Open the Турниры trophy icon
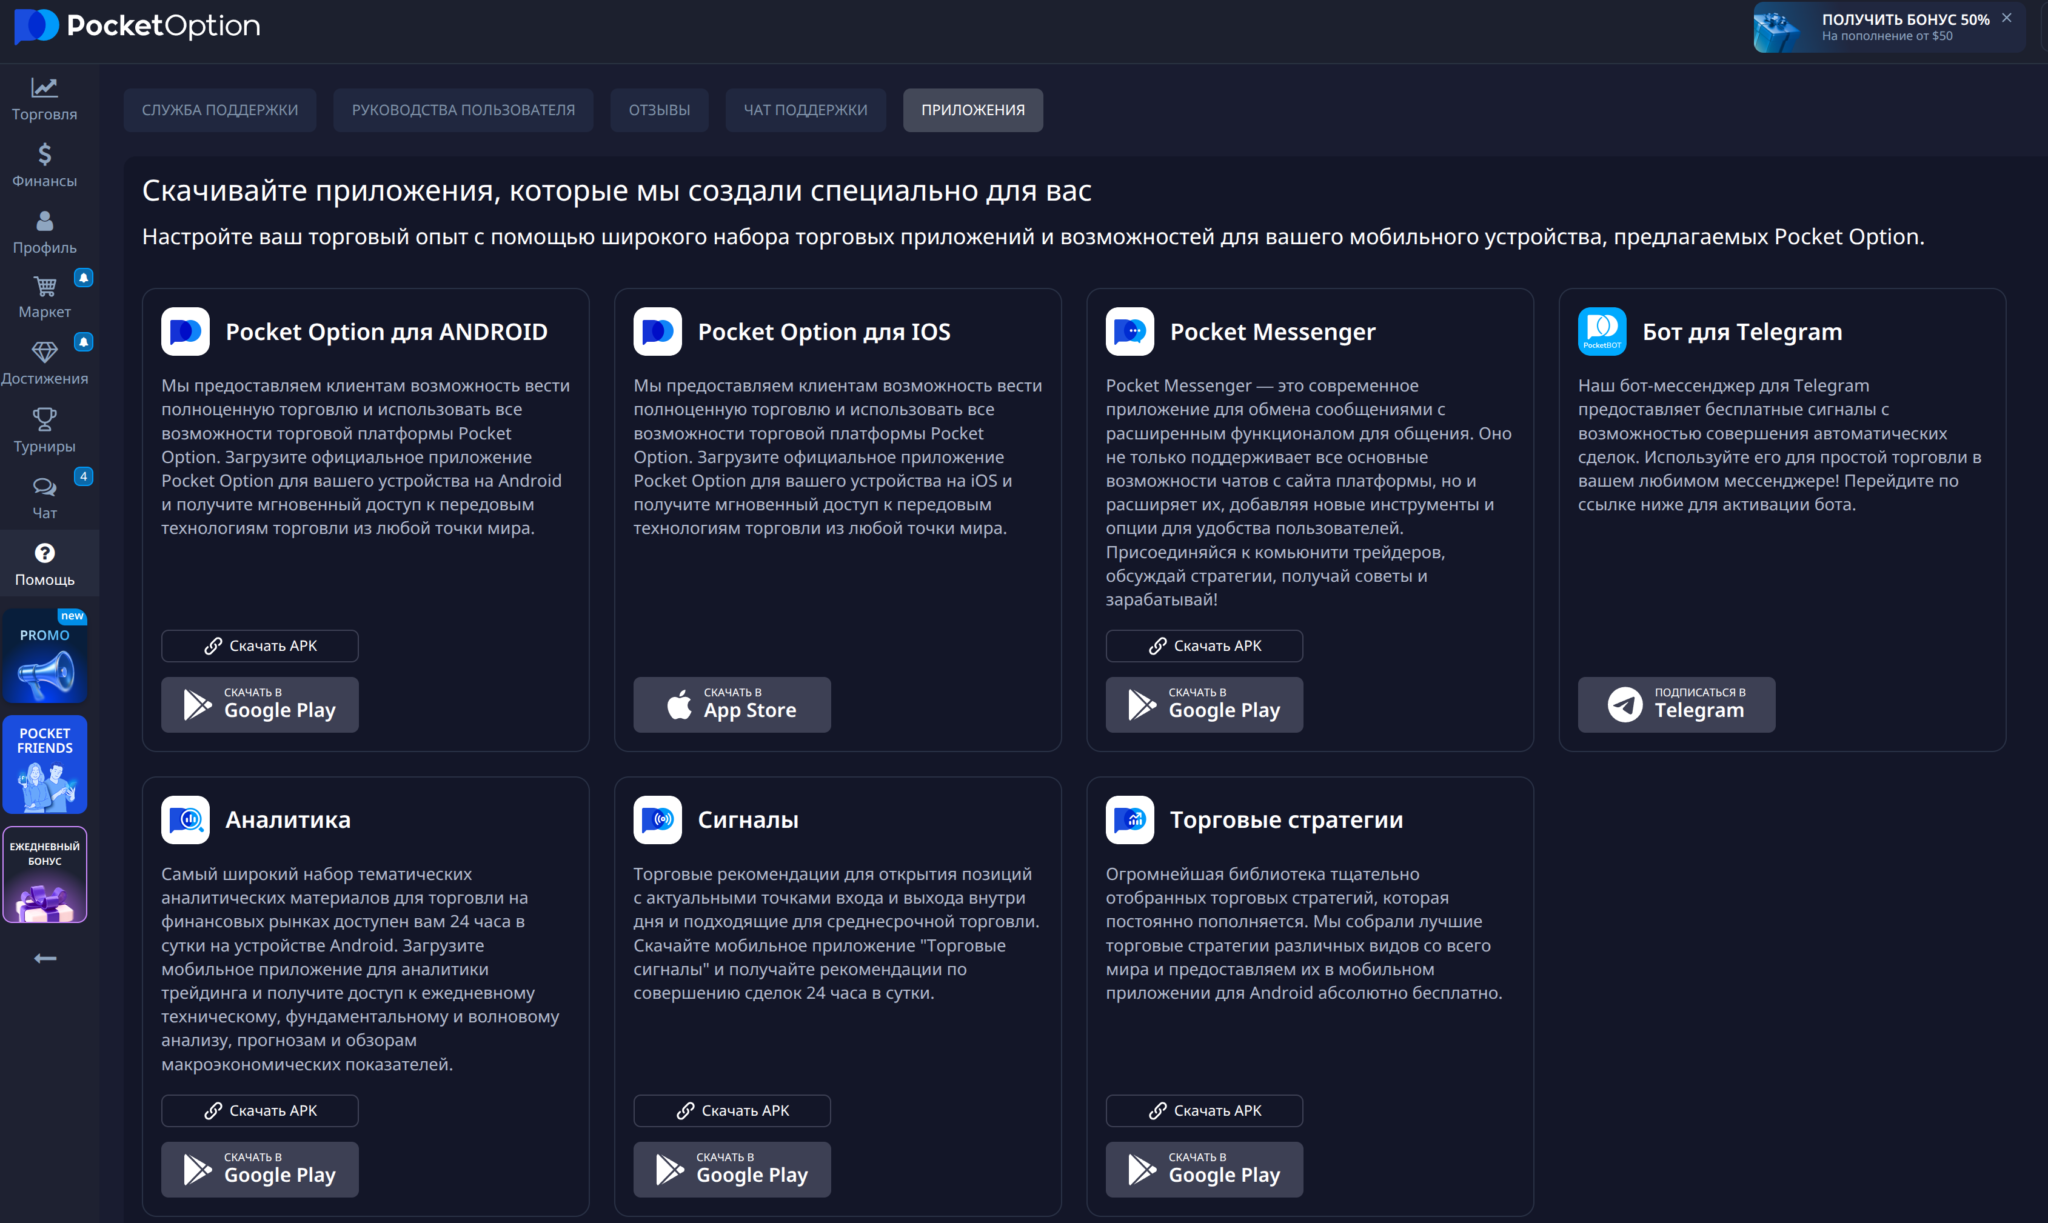This screenshot has width=2048, height=1223. click(x=44, y=419)
